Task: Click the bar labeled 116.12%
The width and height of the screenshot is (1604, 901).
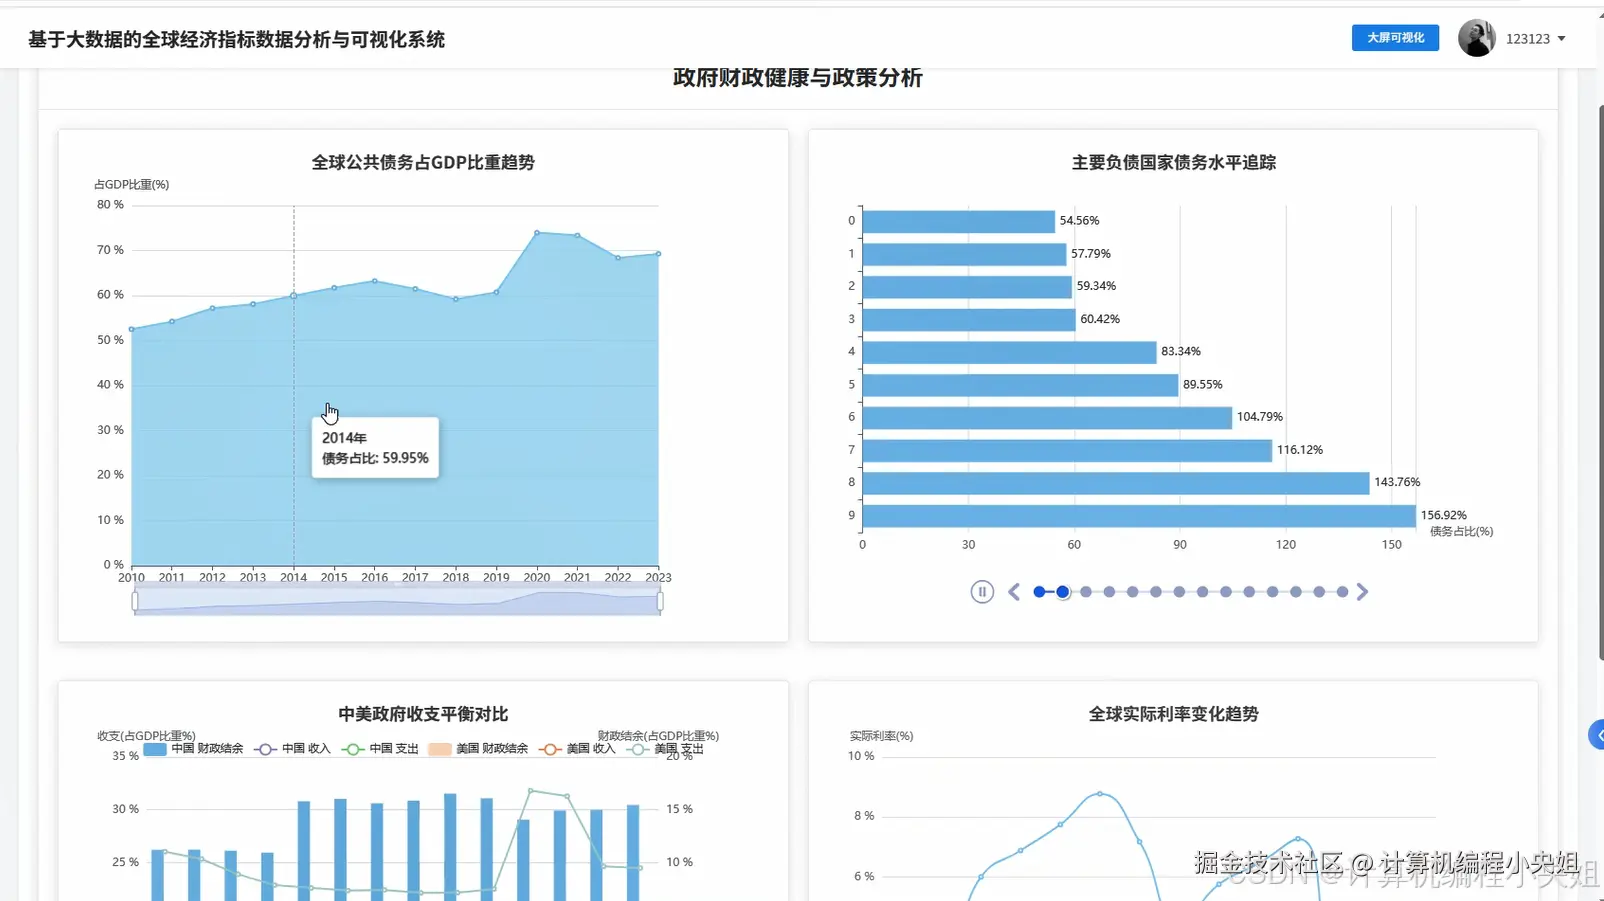Action: point(1067,450)
